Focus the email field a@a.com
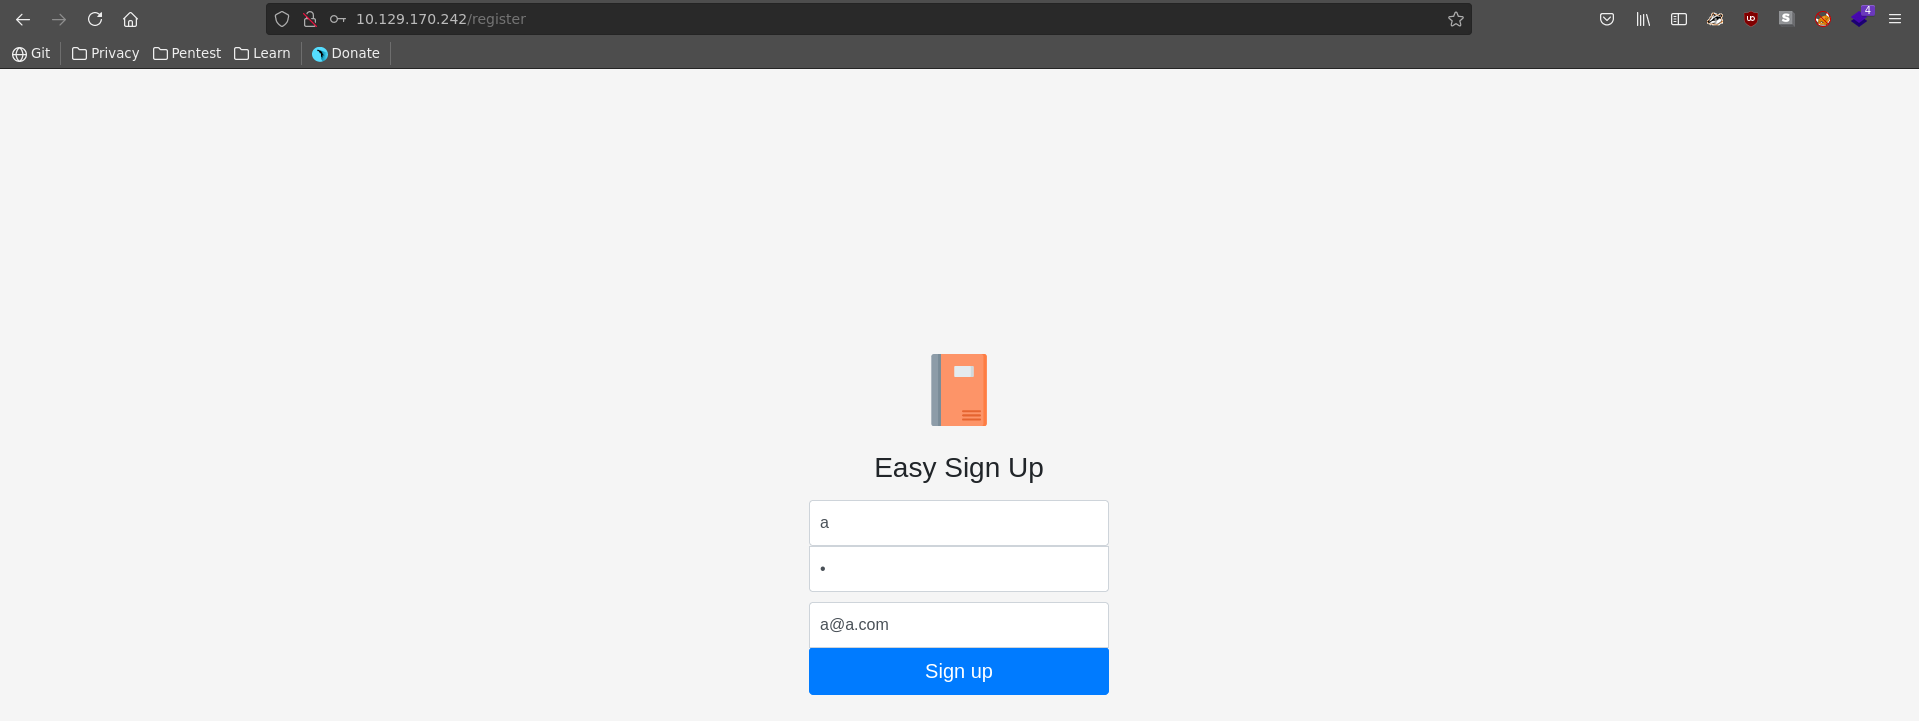 click(959, 625)
